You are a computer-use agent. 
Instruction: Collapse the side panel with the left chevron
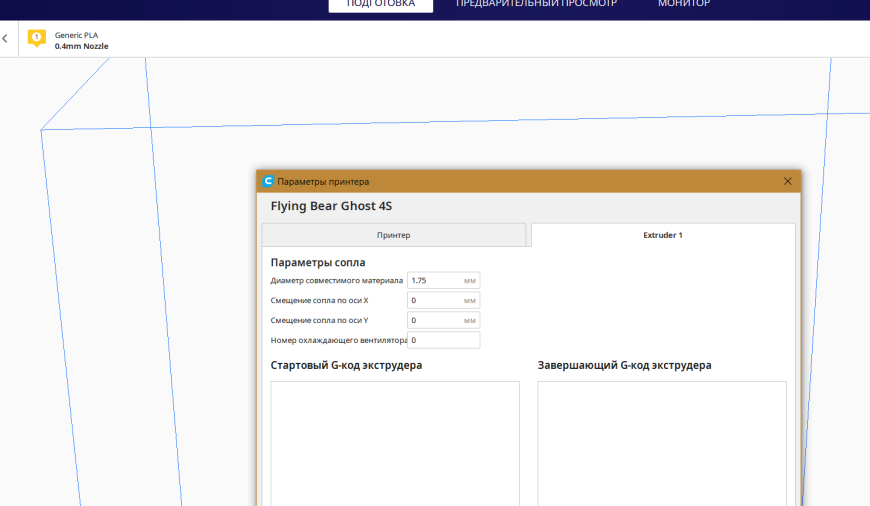(5, 39)
